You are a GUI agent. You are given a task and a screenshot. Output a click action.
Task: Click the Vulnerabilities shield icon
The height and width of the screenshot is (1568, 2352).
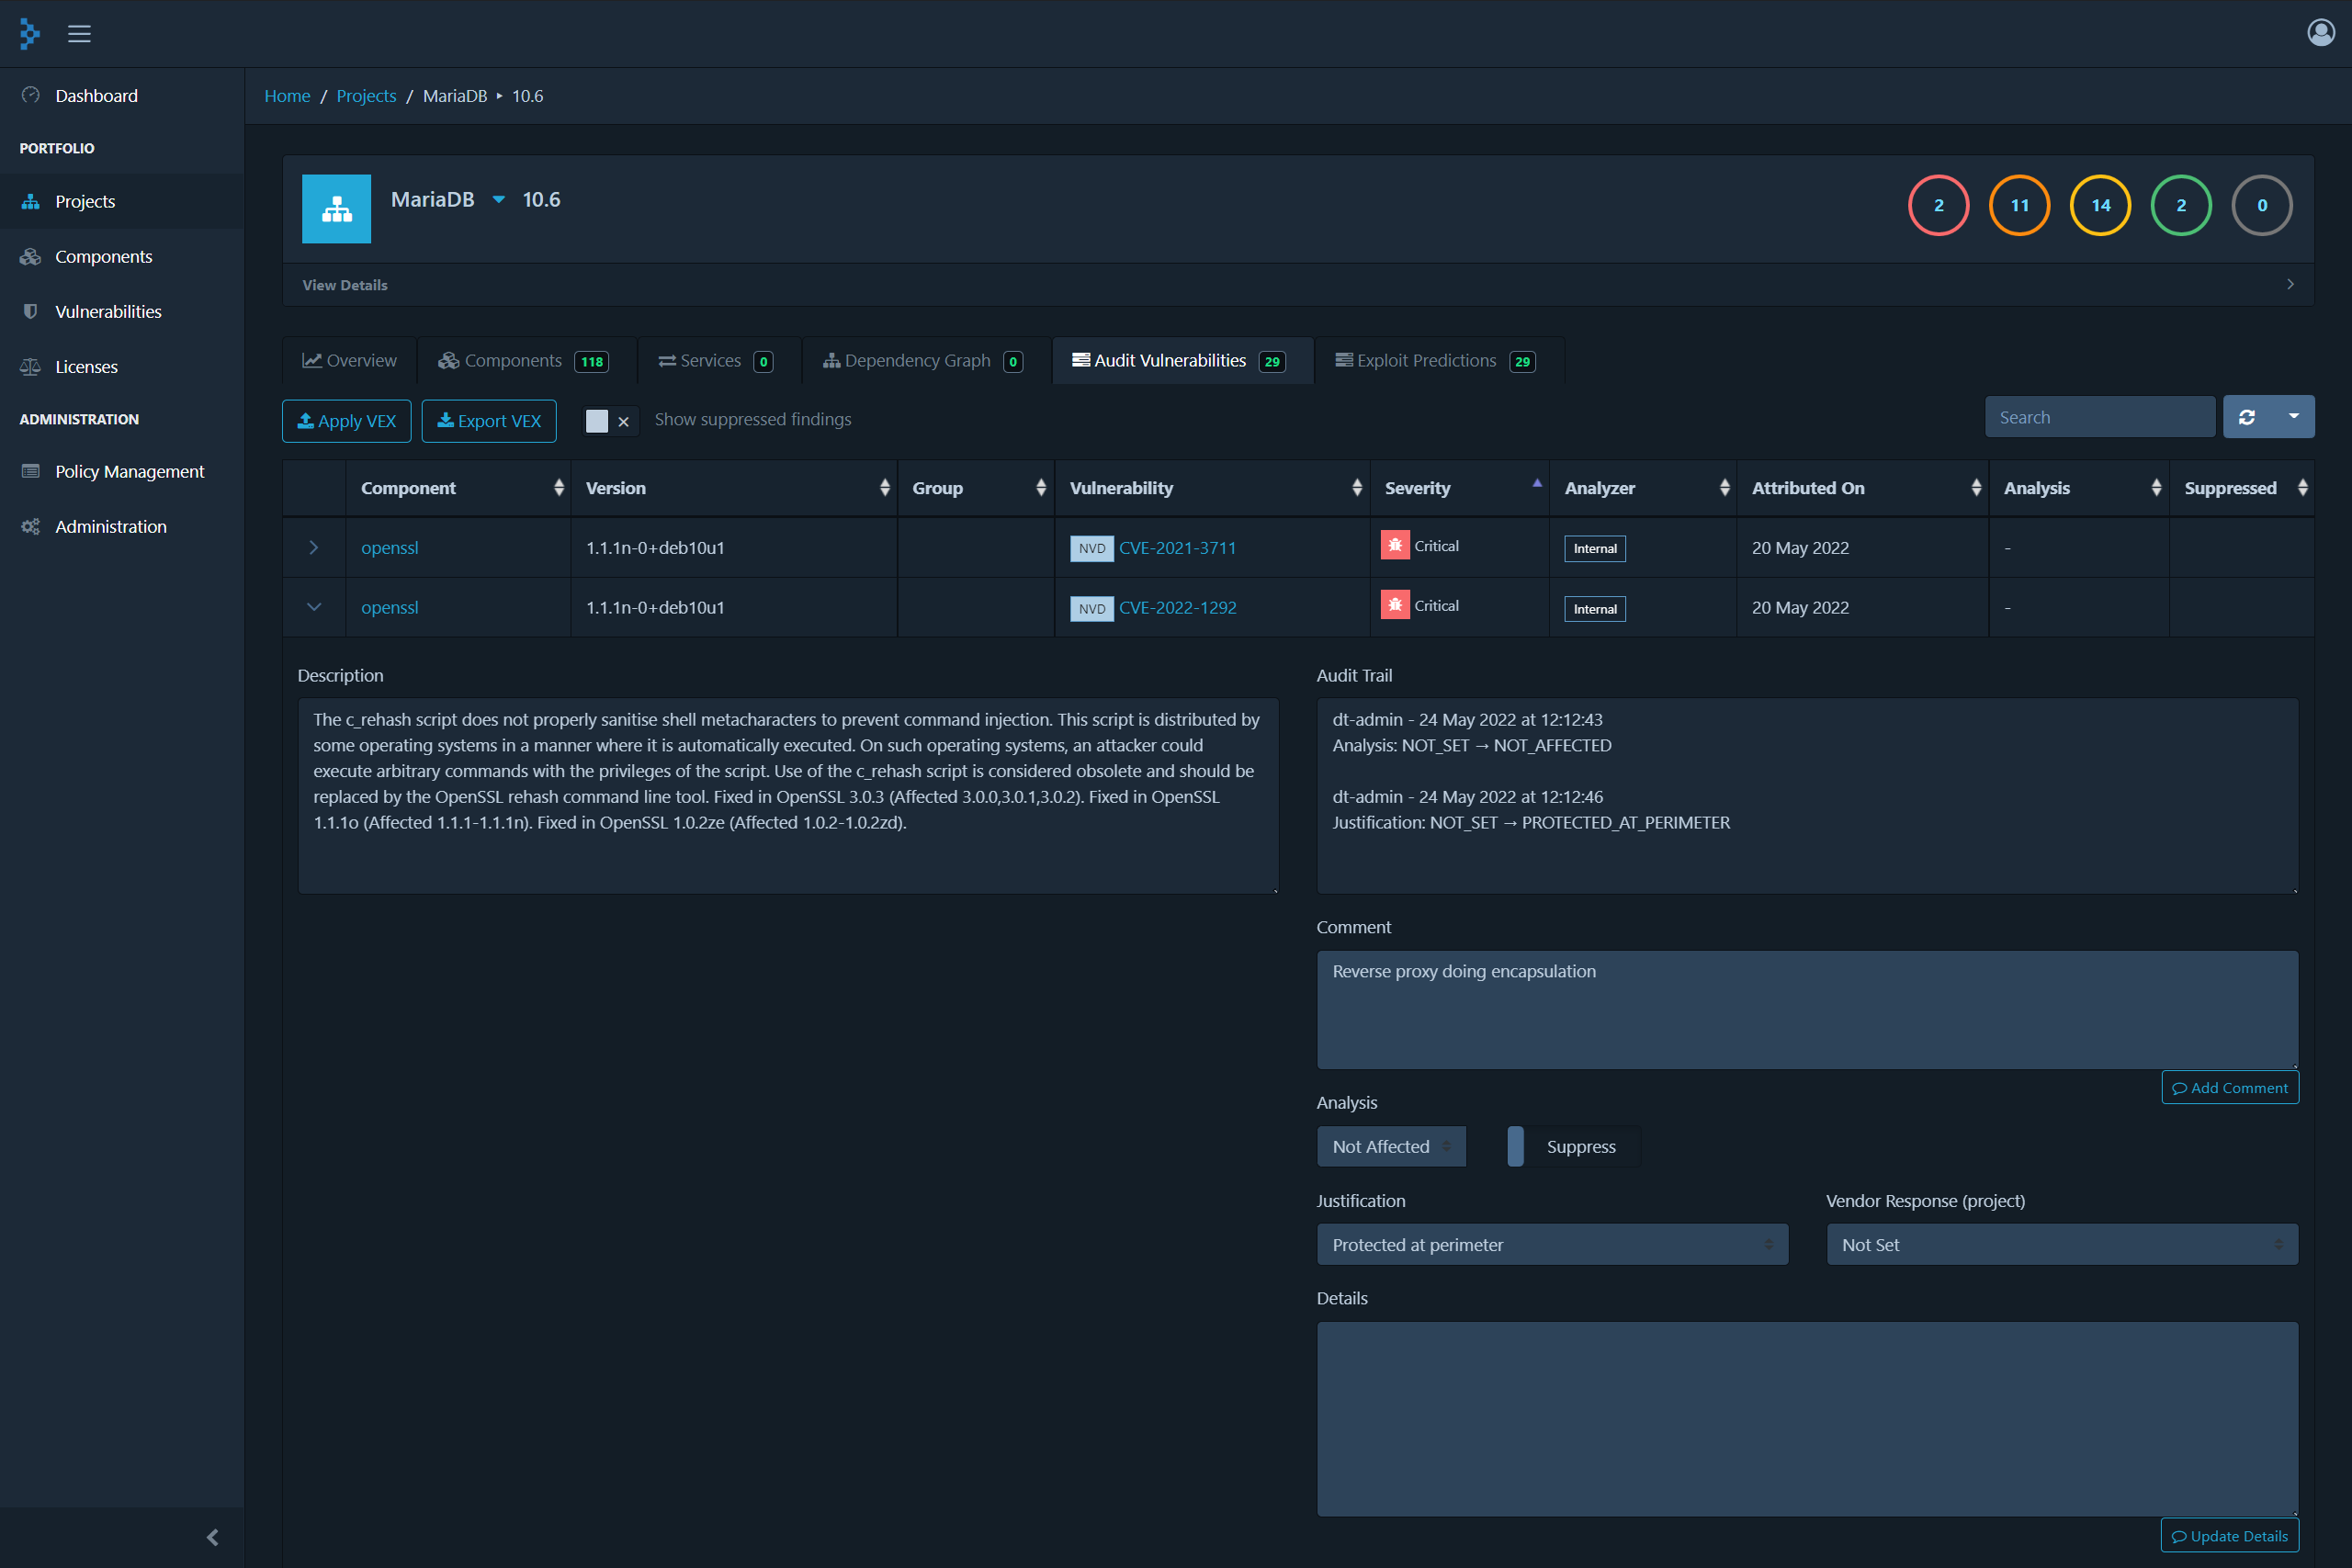30,311
